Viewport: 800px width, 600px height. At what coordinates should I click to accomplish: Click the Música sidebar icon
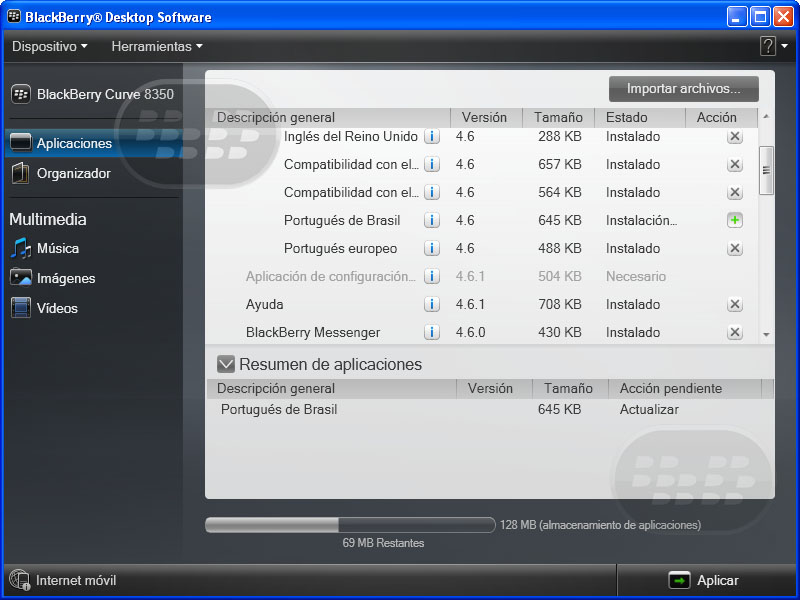coord(20,248)
